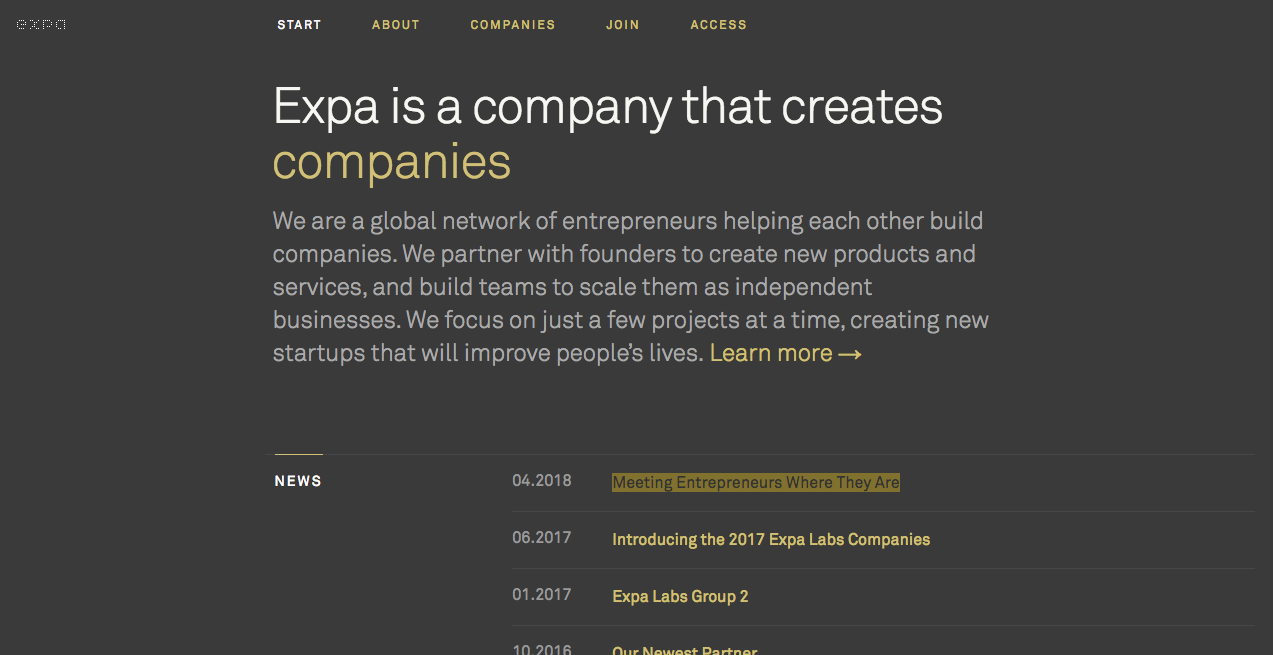Click the 04.2018 news date
Screen dimensions: 1273x655
(x=542, y=481)
